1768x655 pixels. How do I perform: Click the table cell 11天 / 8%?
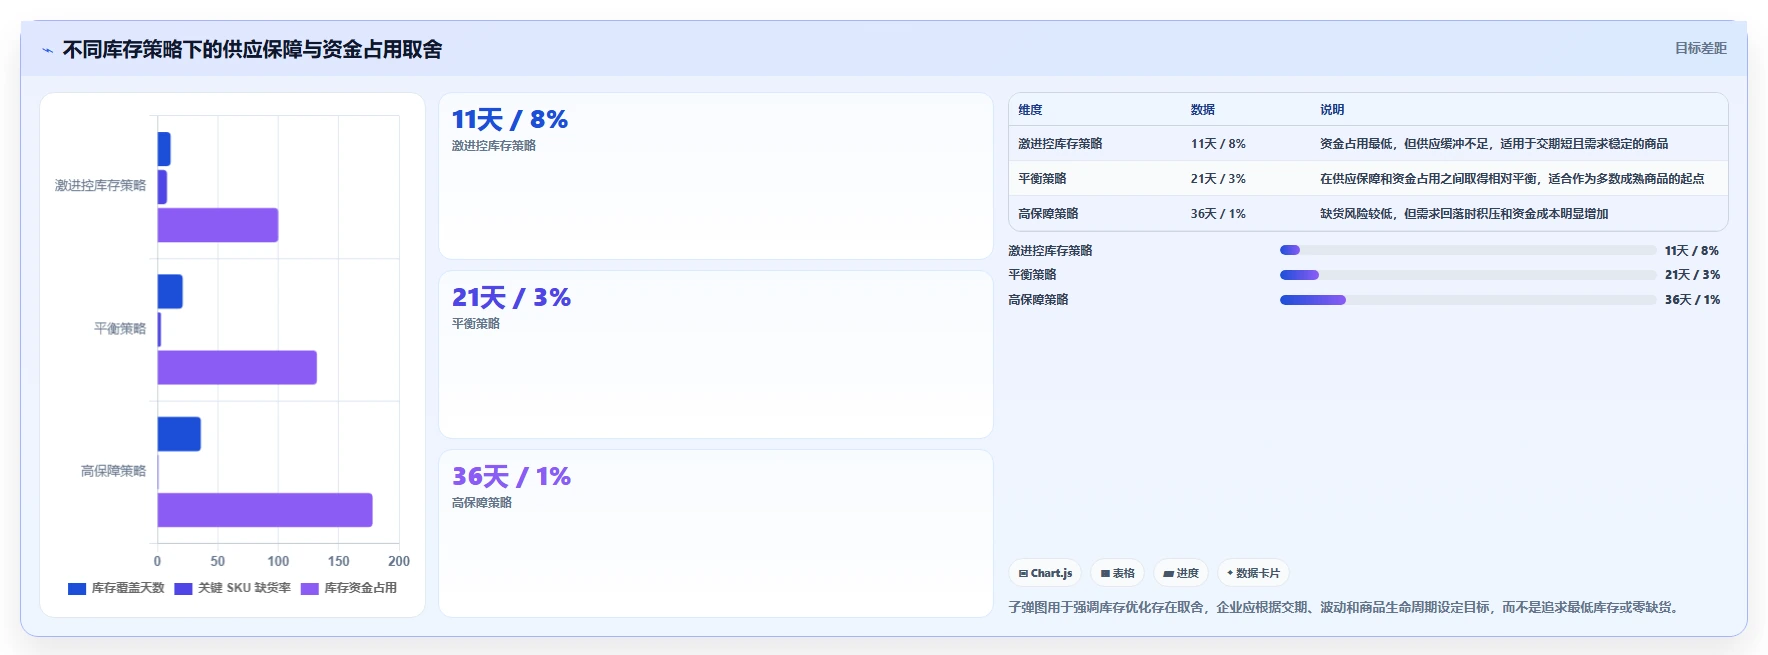1218,144
